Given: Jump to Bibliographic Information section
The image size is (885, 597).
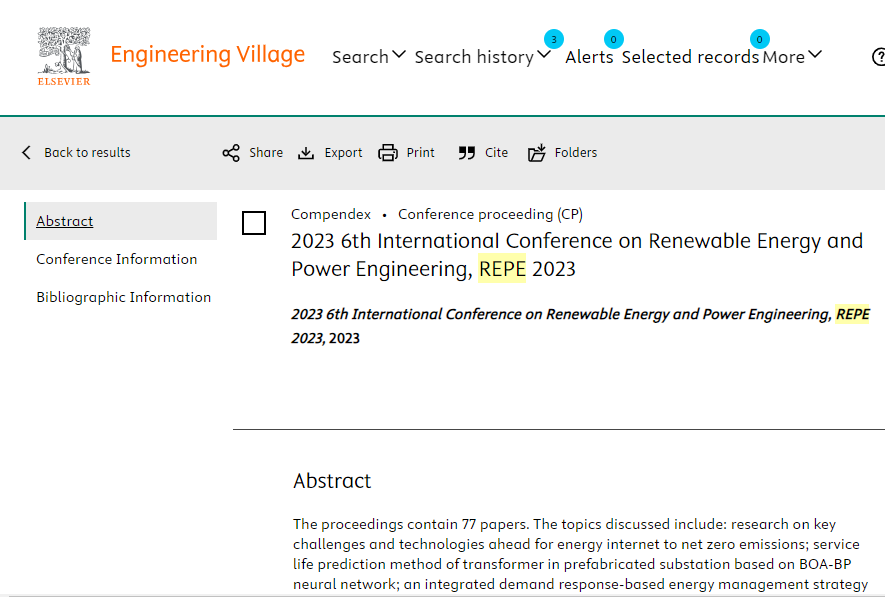Looking at the screenshot, I should (124, 297).
